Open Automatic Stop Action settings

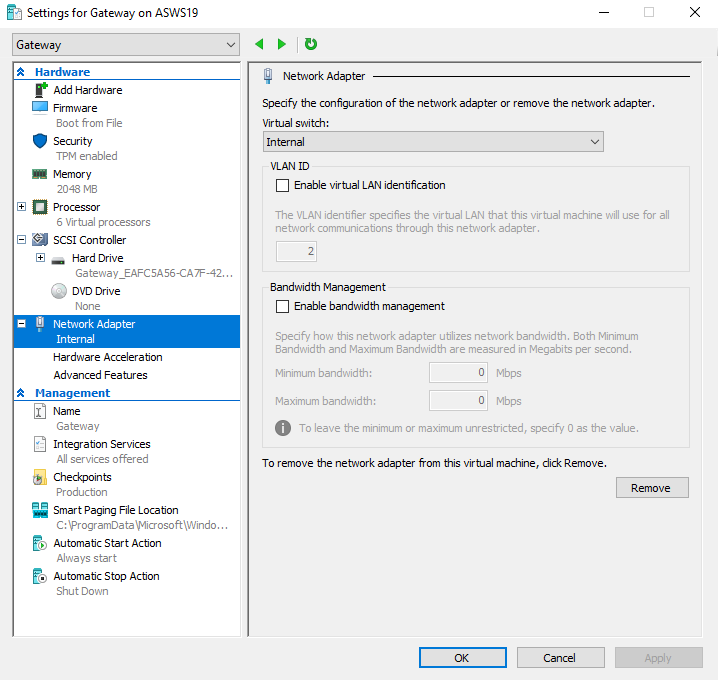click(106, 576)
